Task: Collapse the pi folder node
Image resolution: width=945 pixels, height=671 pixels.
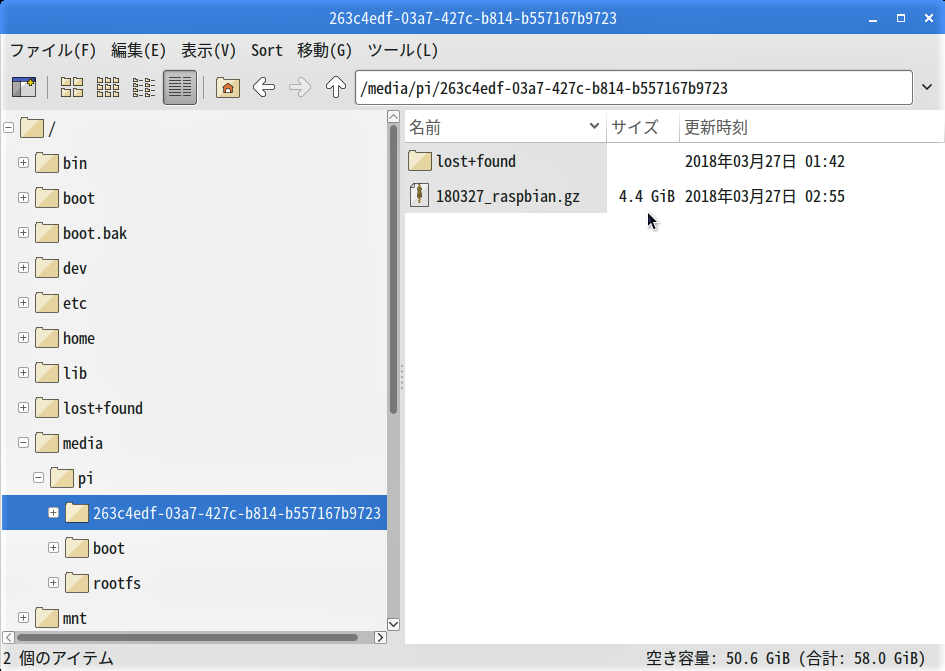Action: (x=39, y=478)
